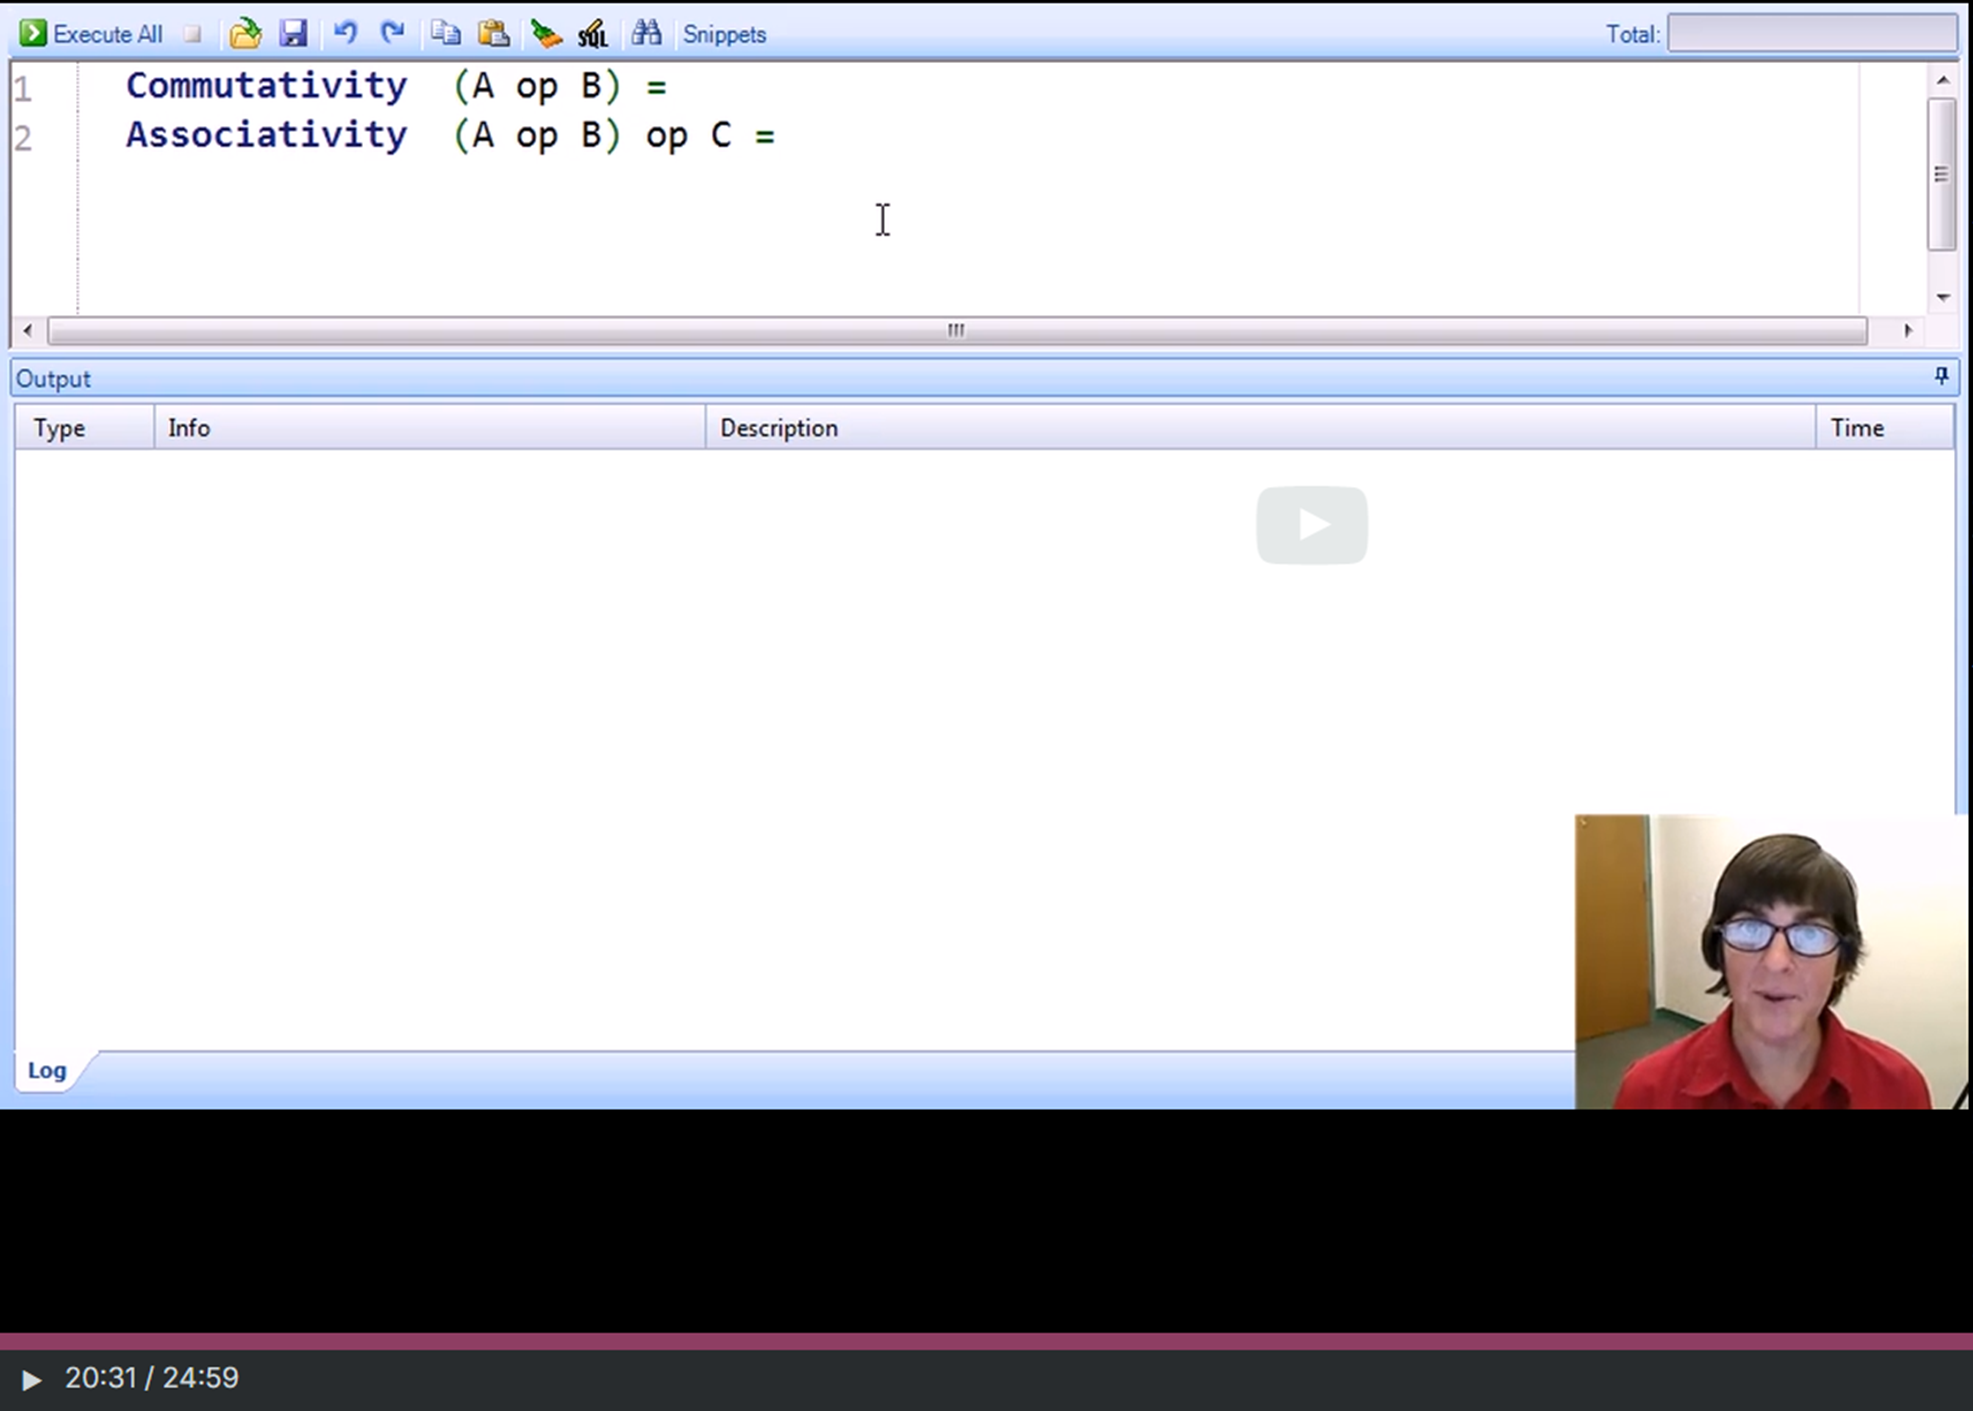The height and width of the screenshot is (1411, 1973).
Task: Click the horizontal scrollbar thumb
Action: tap(957, 330)
